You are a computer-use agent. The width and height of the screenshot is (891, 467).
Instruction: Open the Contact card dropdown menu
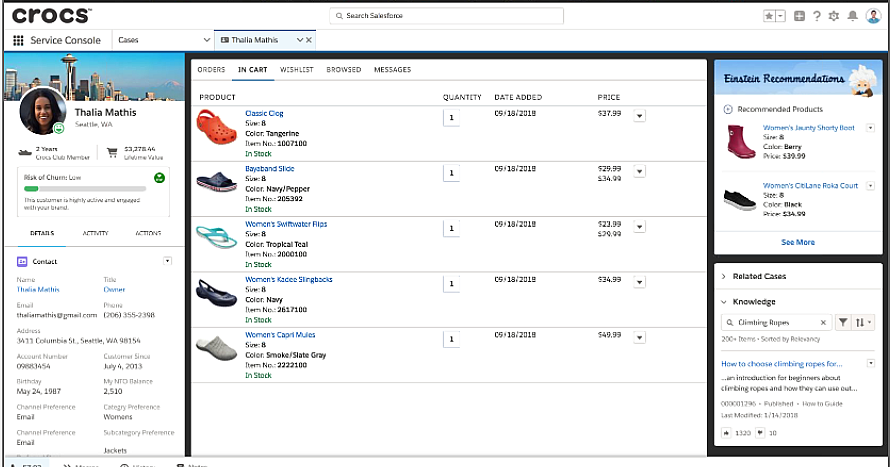coord(167,261)
